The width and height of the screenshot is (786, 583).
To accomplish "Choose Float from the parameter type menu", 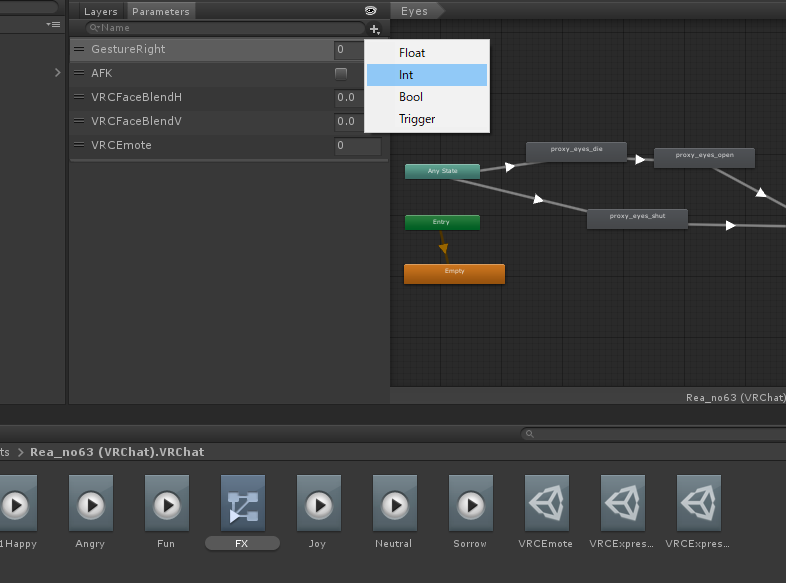I will point(427,53).
